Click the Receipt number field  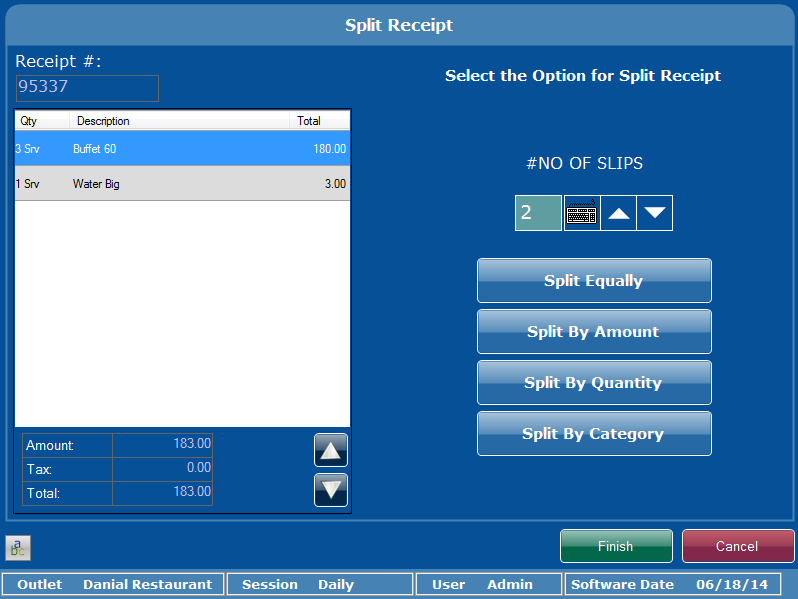point(87,88)
